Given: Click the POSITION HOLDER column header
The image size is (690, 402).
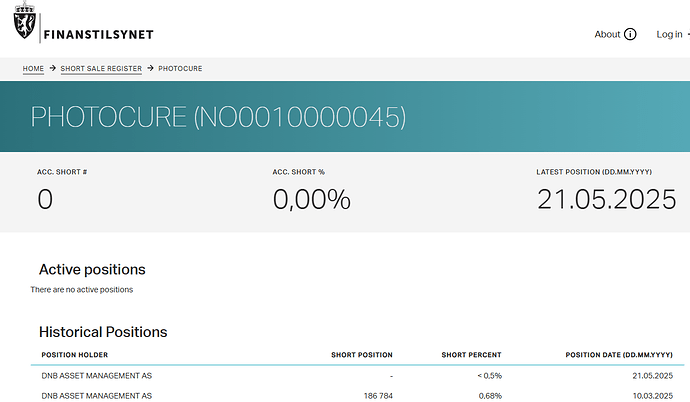Looking at the screenshot, I should coord(75,355).
